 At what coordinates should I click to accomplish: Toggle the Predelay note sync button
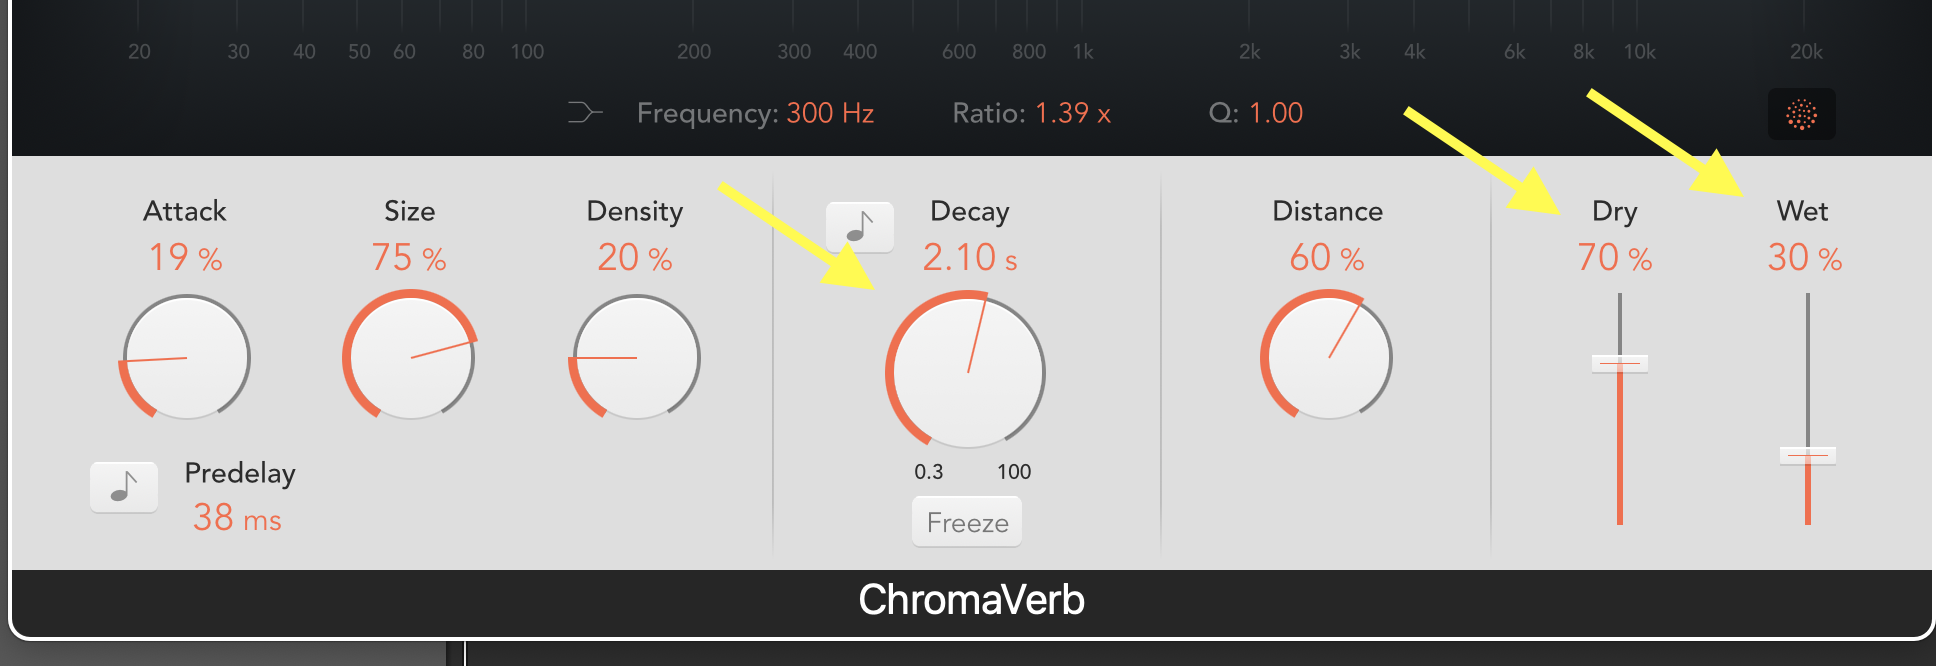point(124,487)
